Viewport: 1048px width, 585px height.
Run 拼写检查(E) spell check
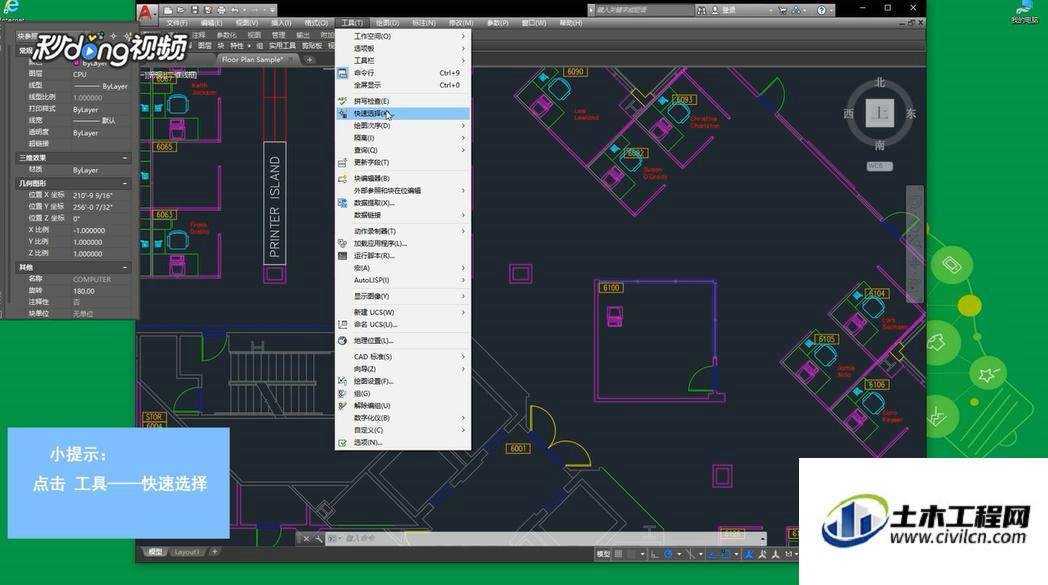click(x=403, y=101)
